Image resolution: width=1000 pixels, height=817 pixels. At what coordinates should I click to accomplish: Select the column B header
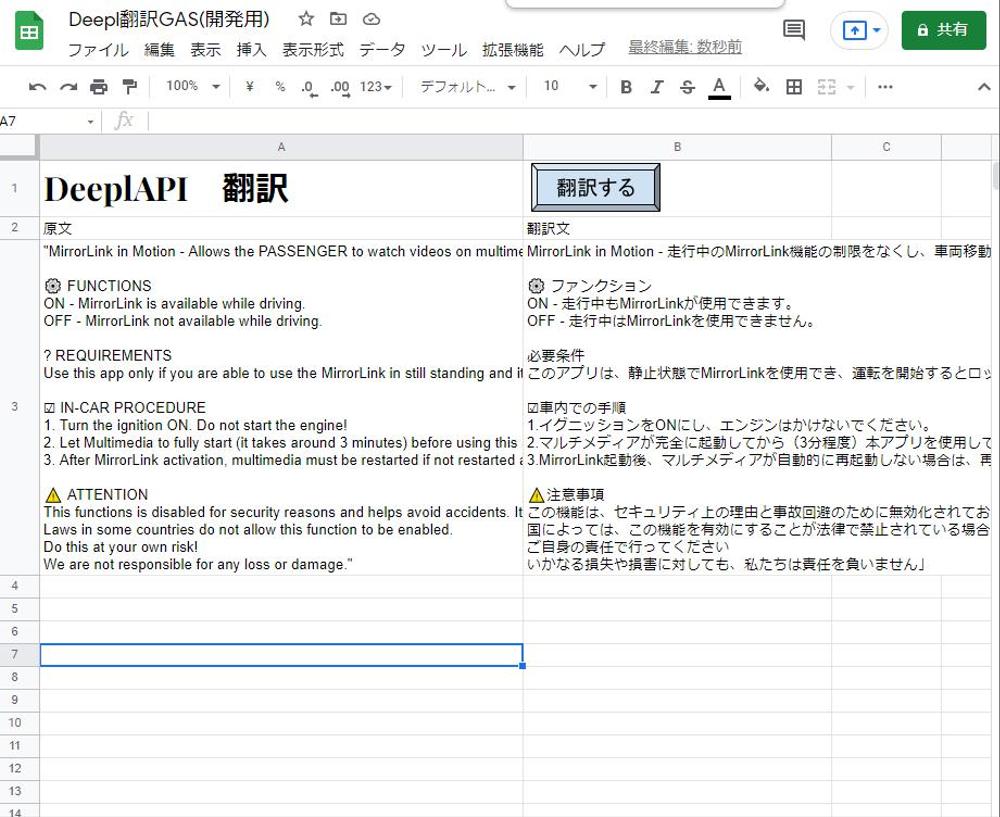click(x=677, y=147)
